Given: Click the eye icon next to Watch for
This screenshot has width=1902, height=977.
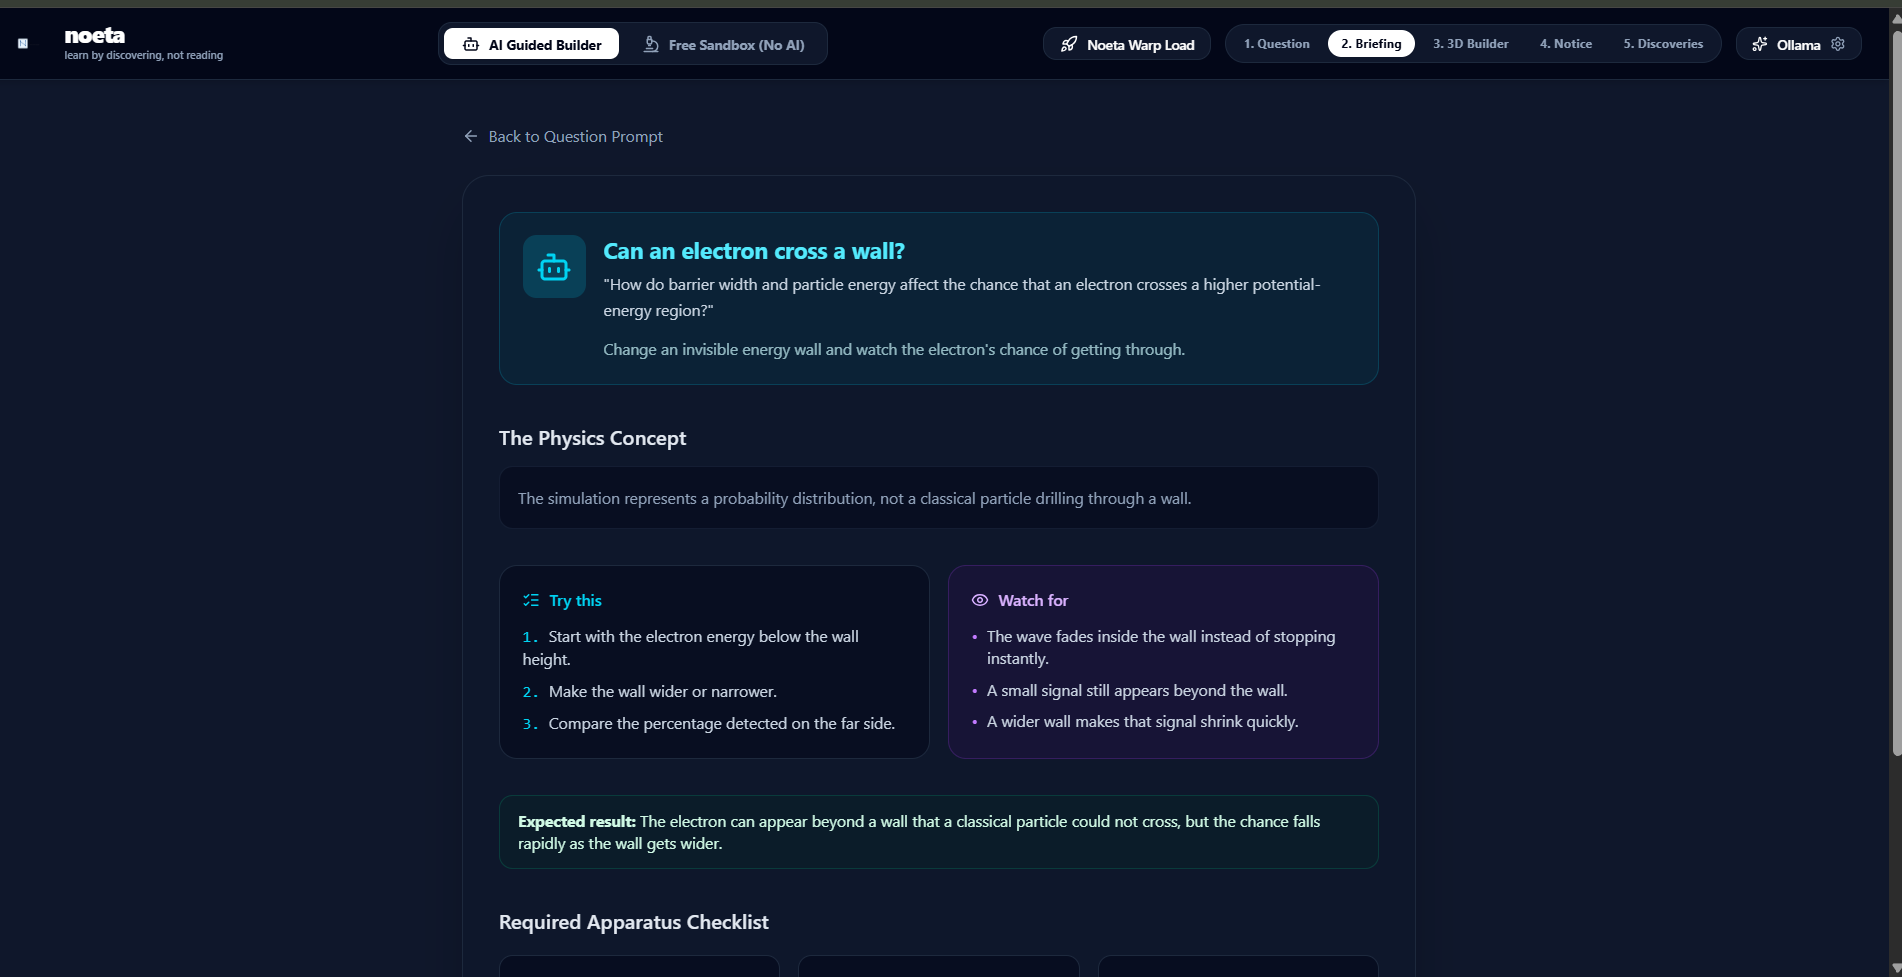Looking at the screenshot, I should [x=980, y=600].
